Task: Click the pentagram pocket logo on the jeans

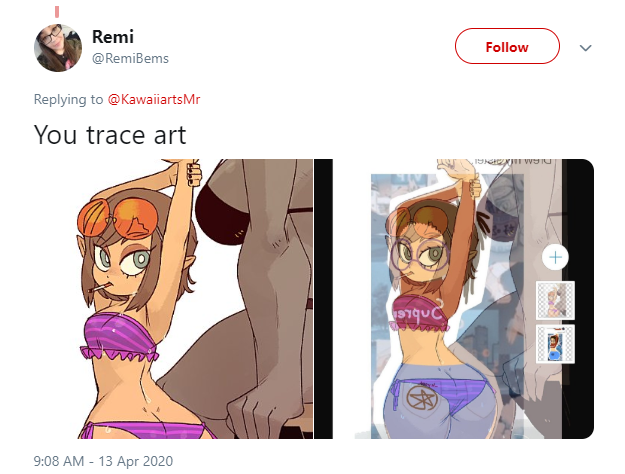Action: 422,399
